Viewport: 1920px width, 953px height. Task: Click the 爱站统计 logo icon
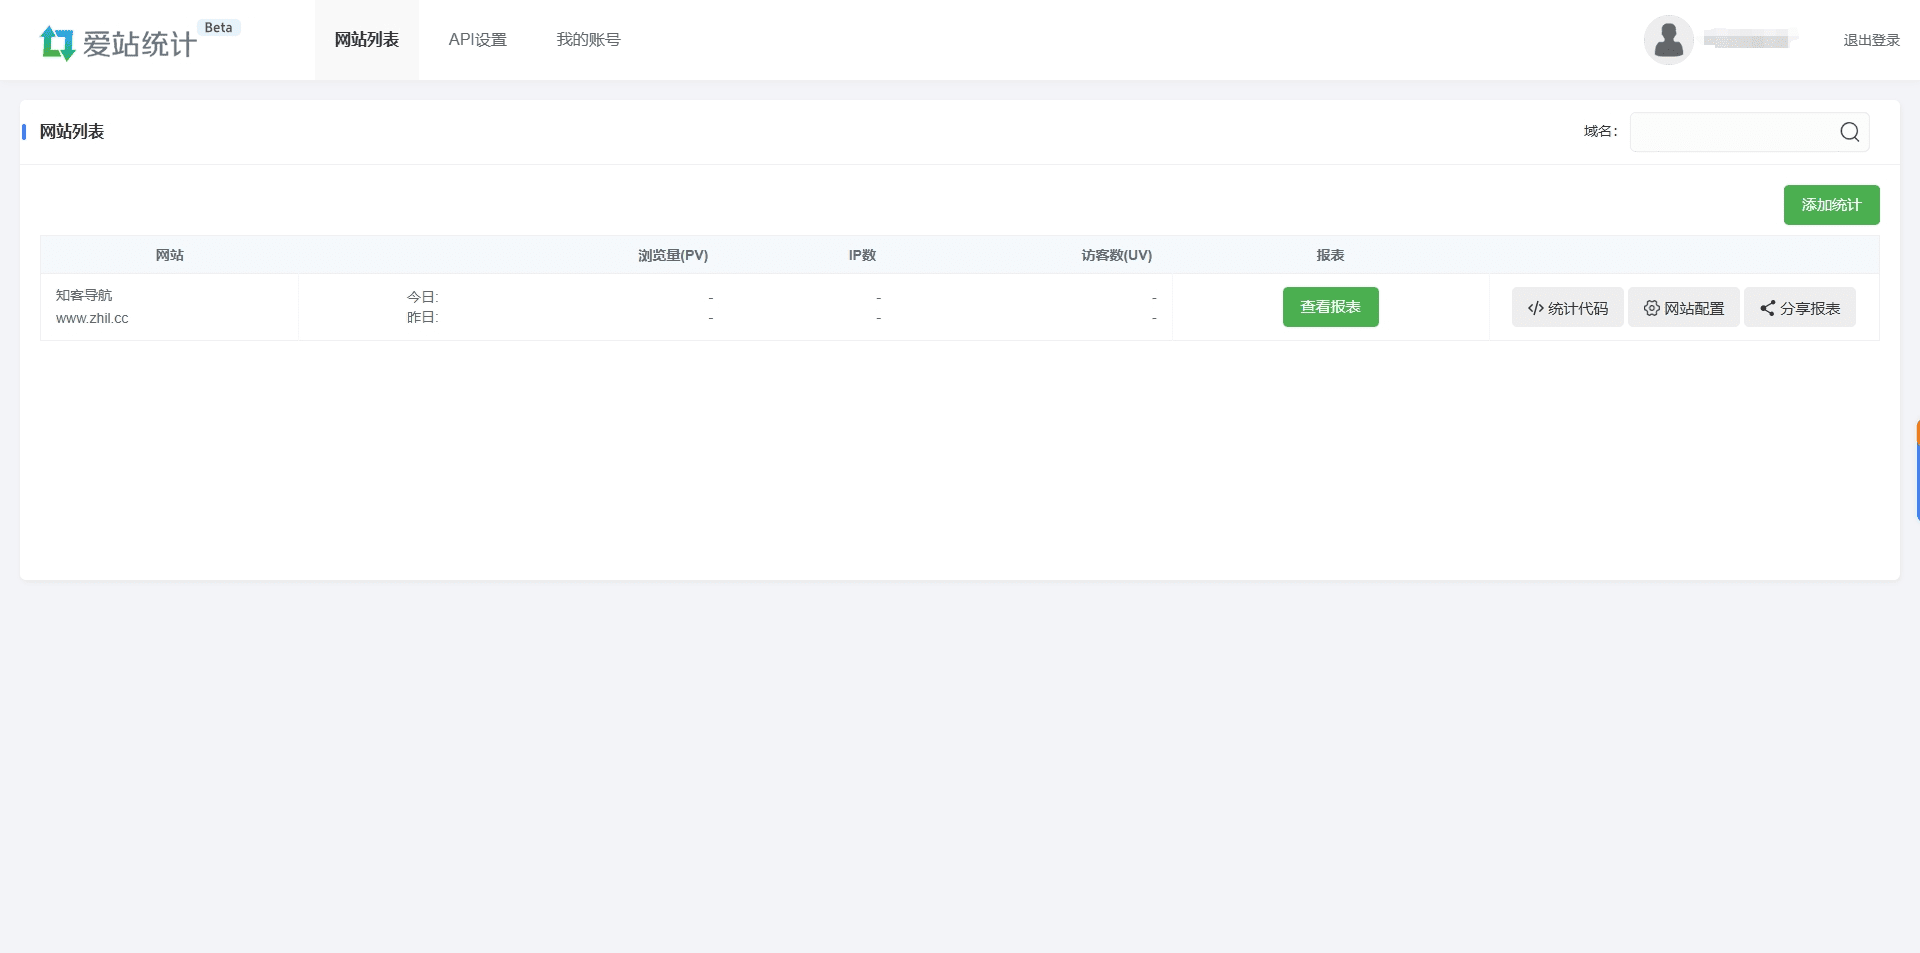57,43
